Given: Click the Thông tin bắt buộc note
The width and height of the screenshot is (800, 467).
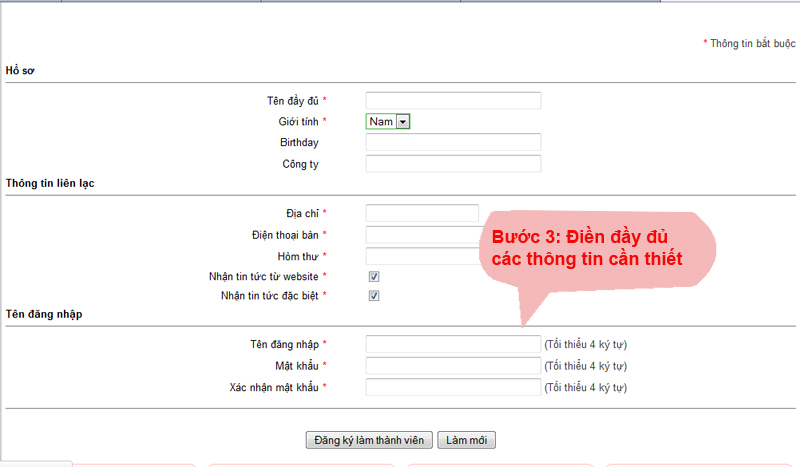Looking at the screenshot, I should coord(749,43).
